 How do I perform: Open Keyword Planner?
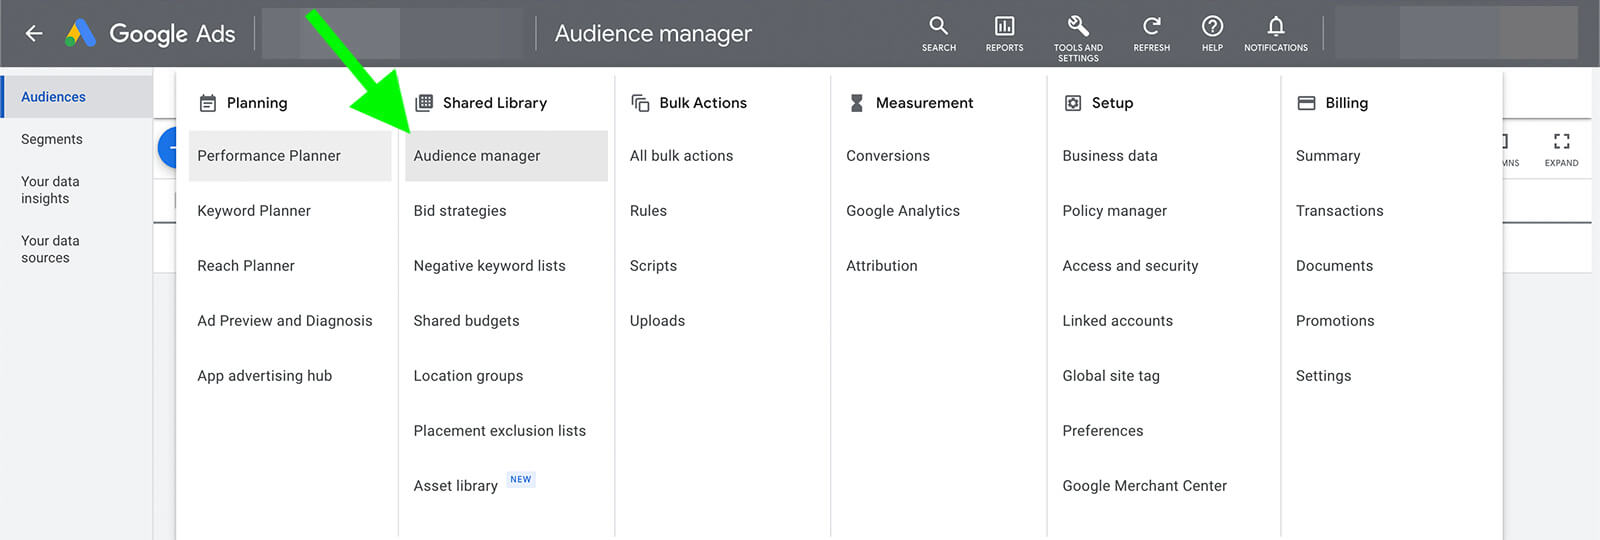point(254,211)
